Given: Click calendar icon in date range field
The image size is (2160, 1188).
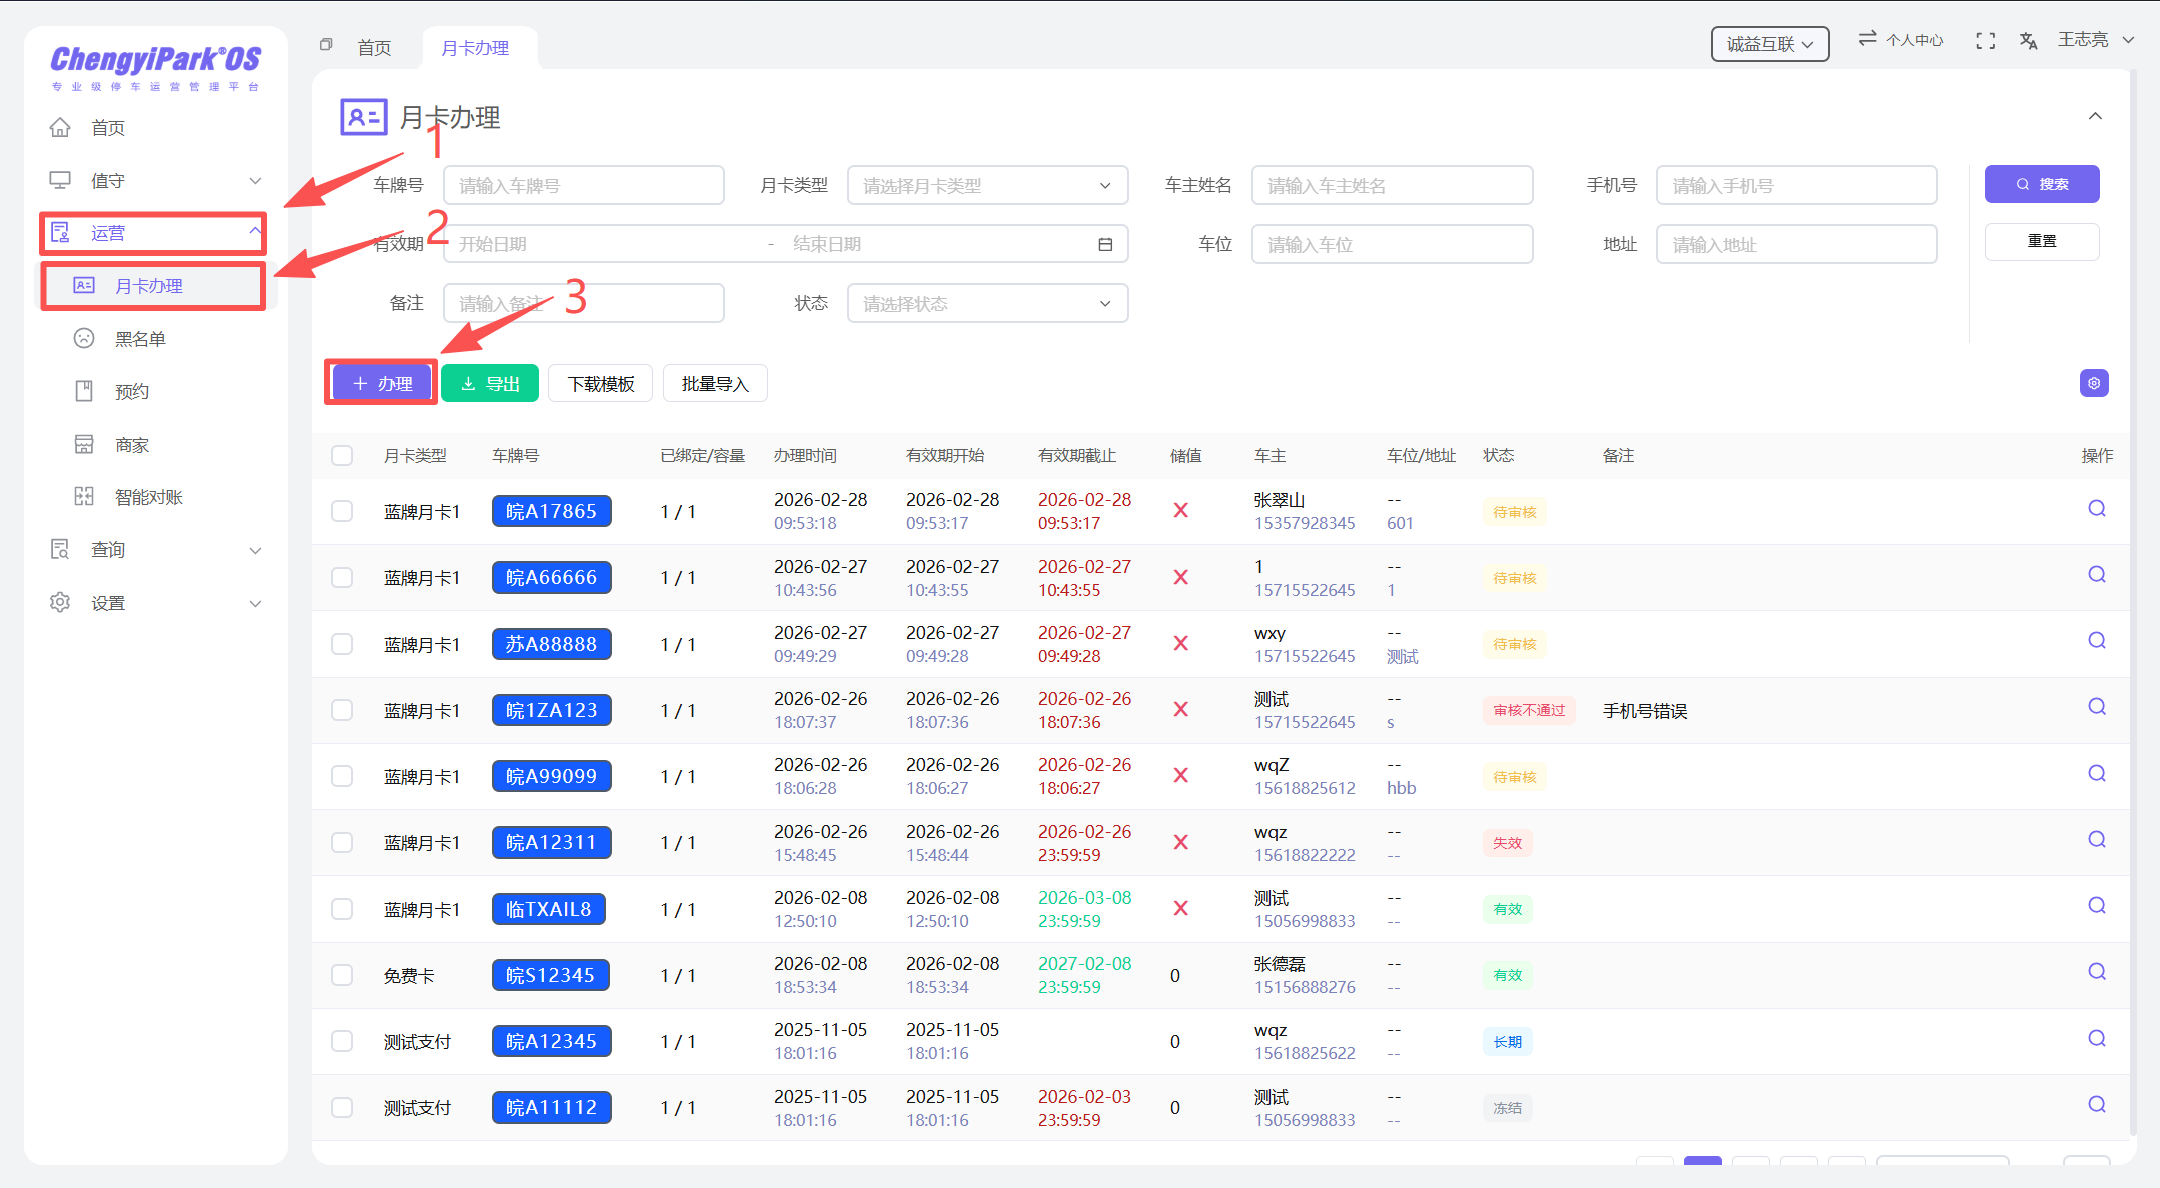Looking at the screenshot, I should (1105, 245).
